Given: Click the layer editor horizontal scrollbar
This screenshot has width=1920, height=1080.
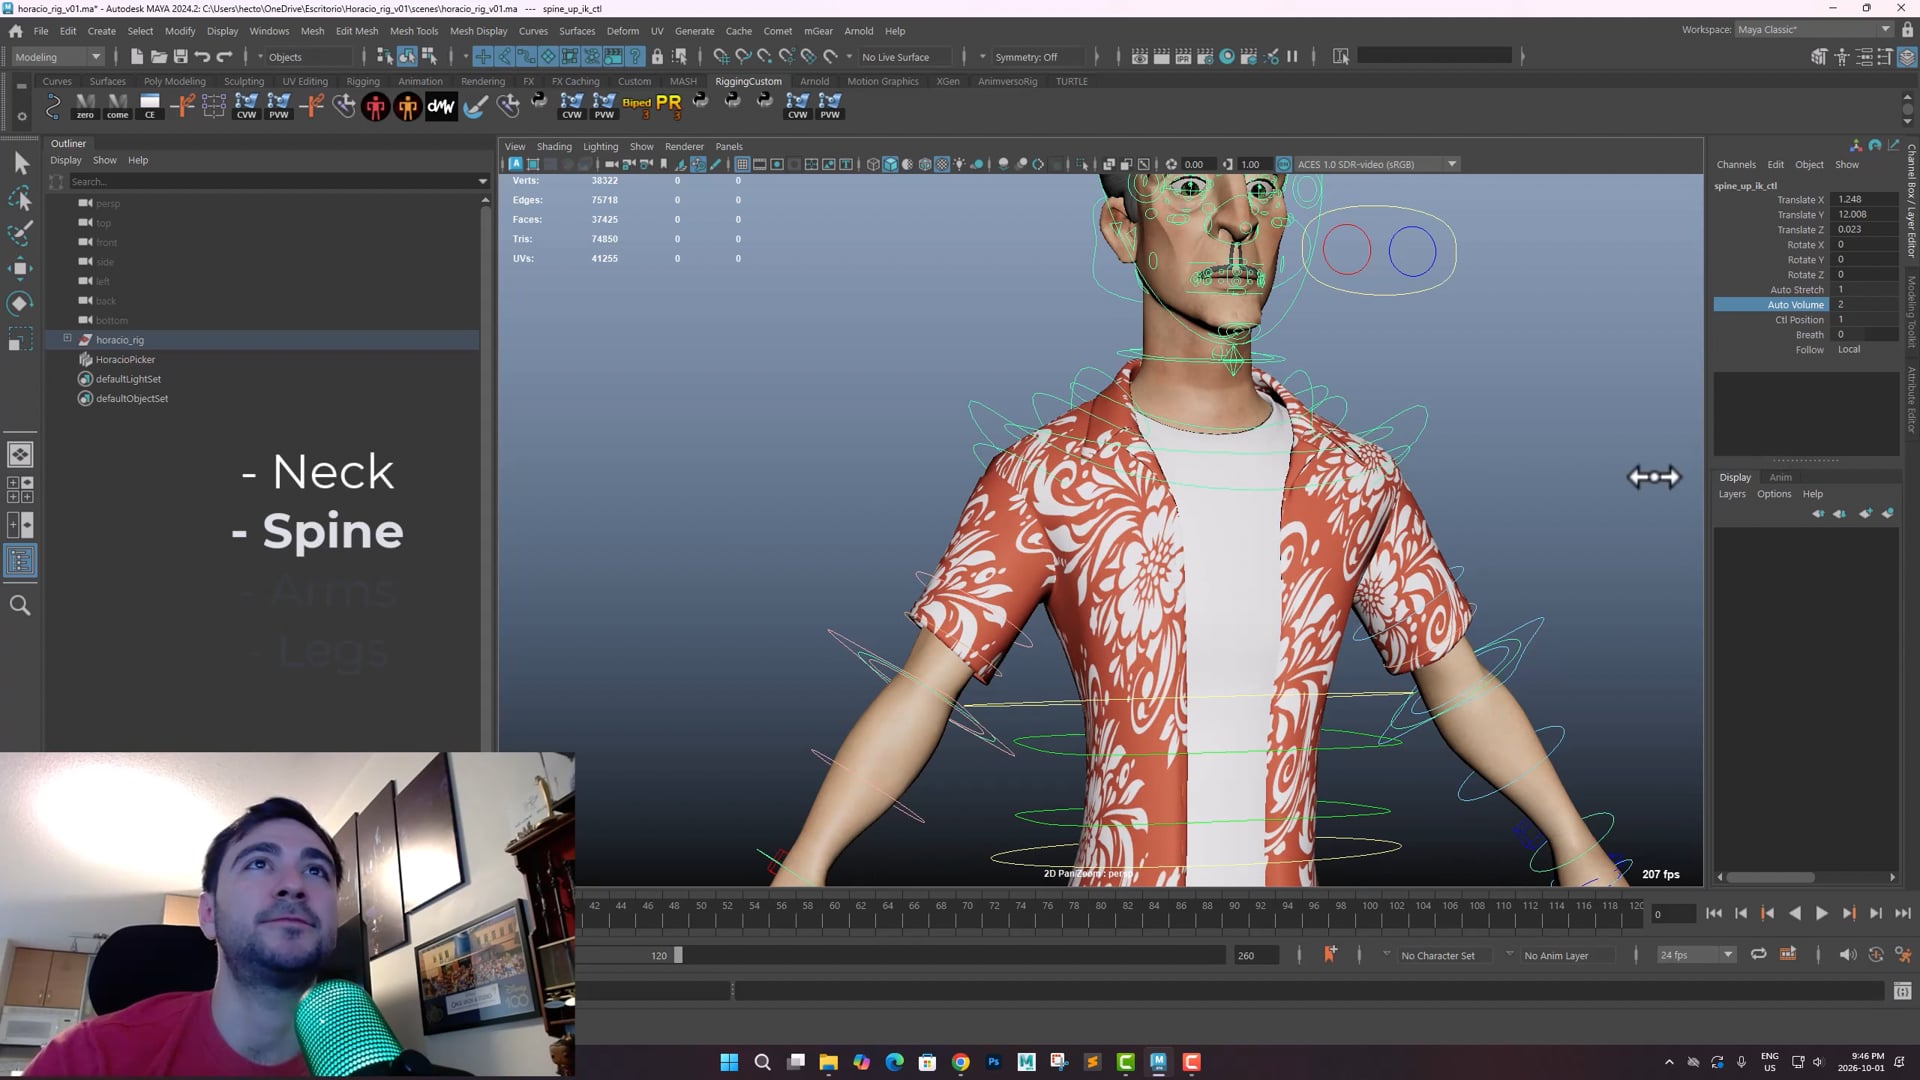Looking at the screenshot, I should (1771, 877).
